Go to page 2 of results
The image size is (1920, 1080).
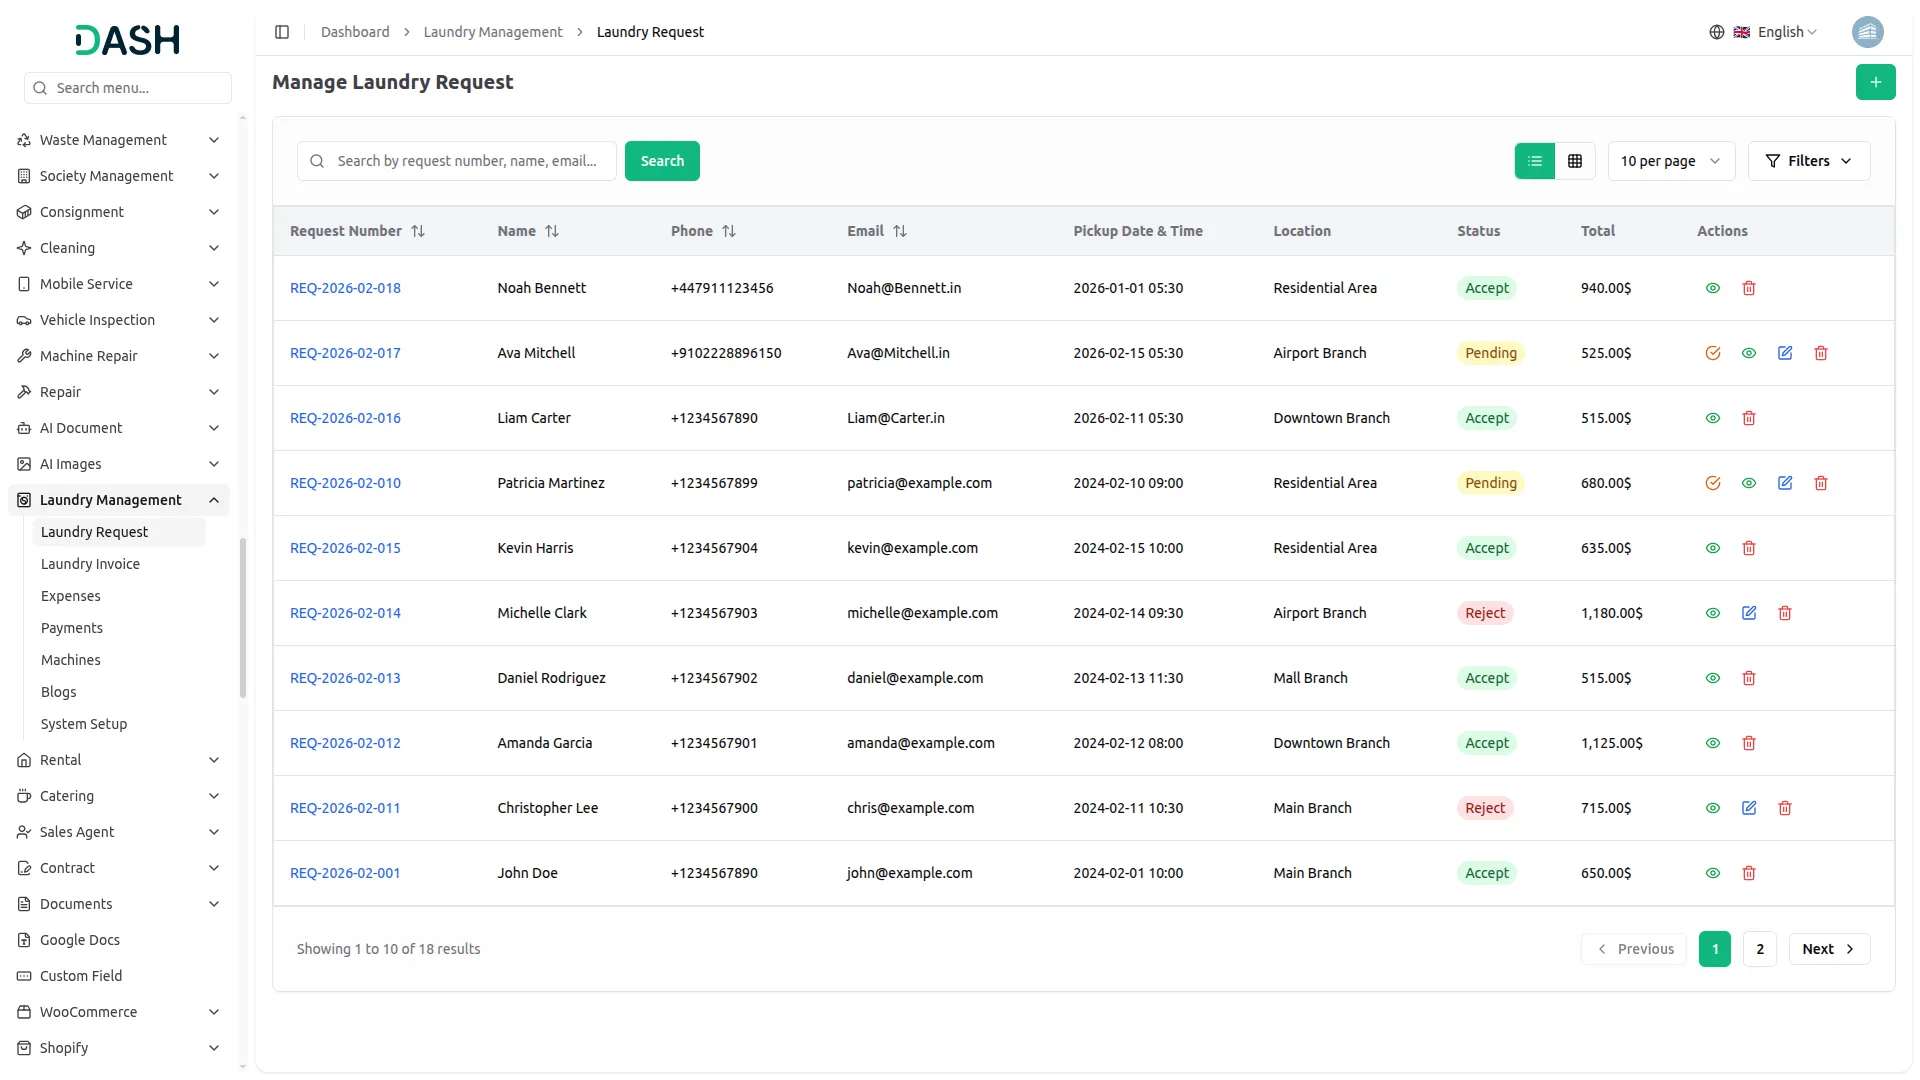pyautogui.click(x=1759, y=949)
